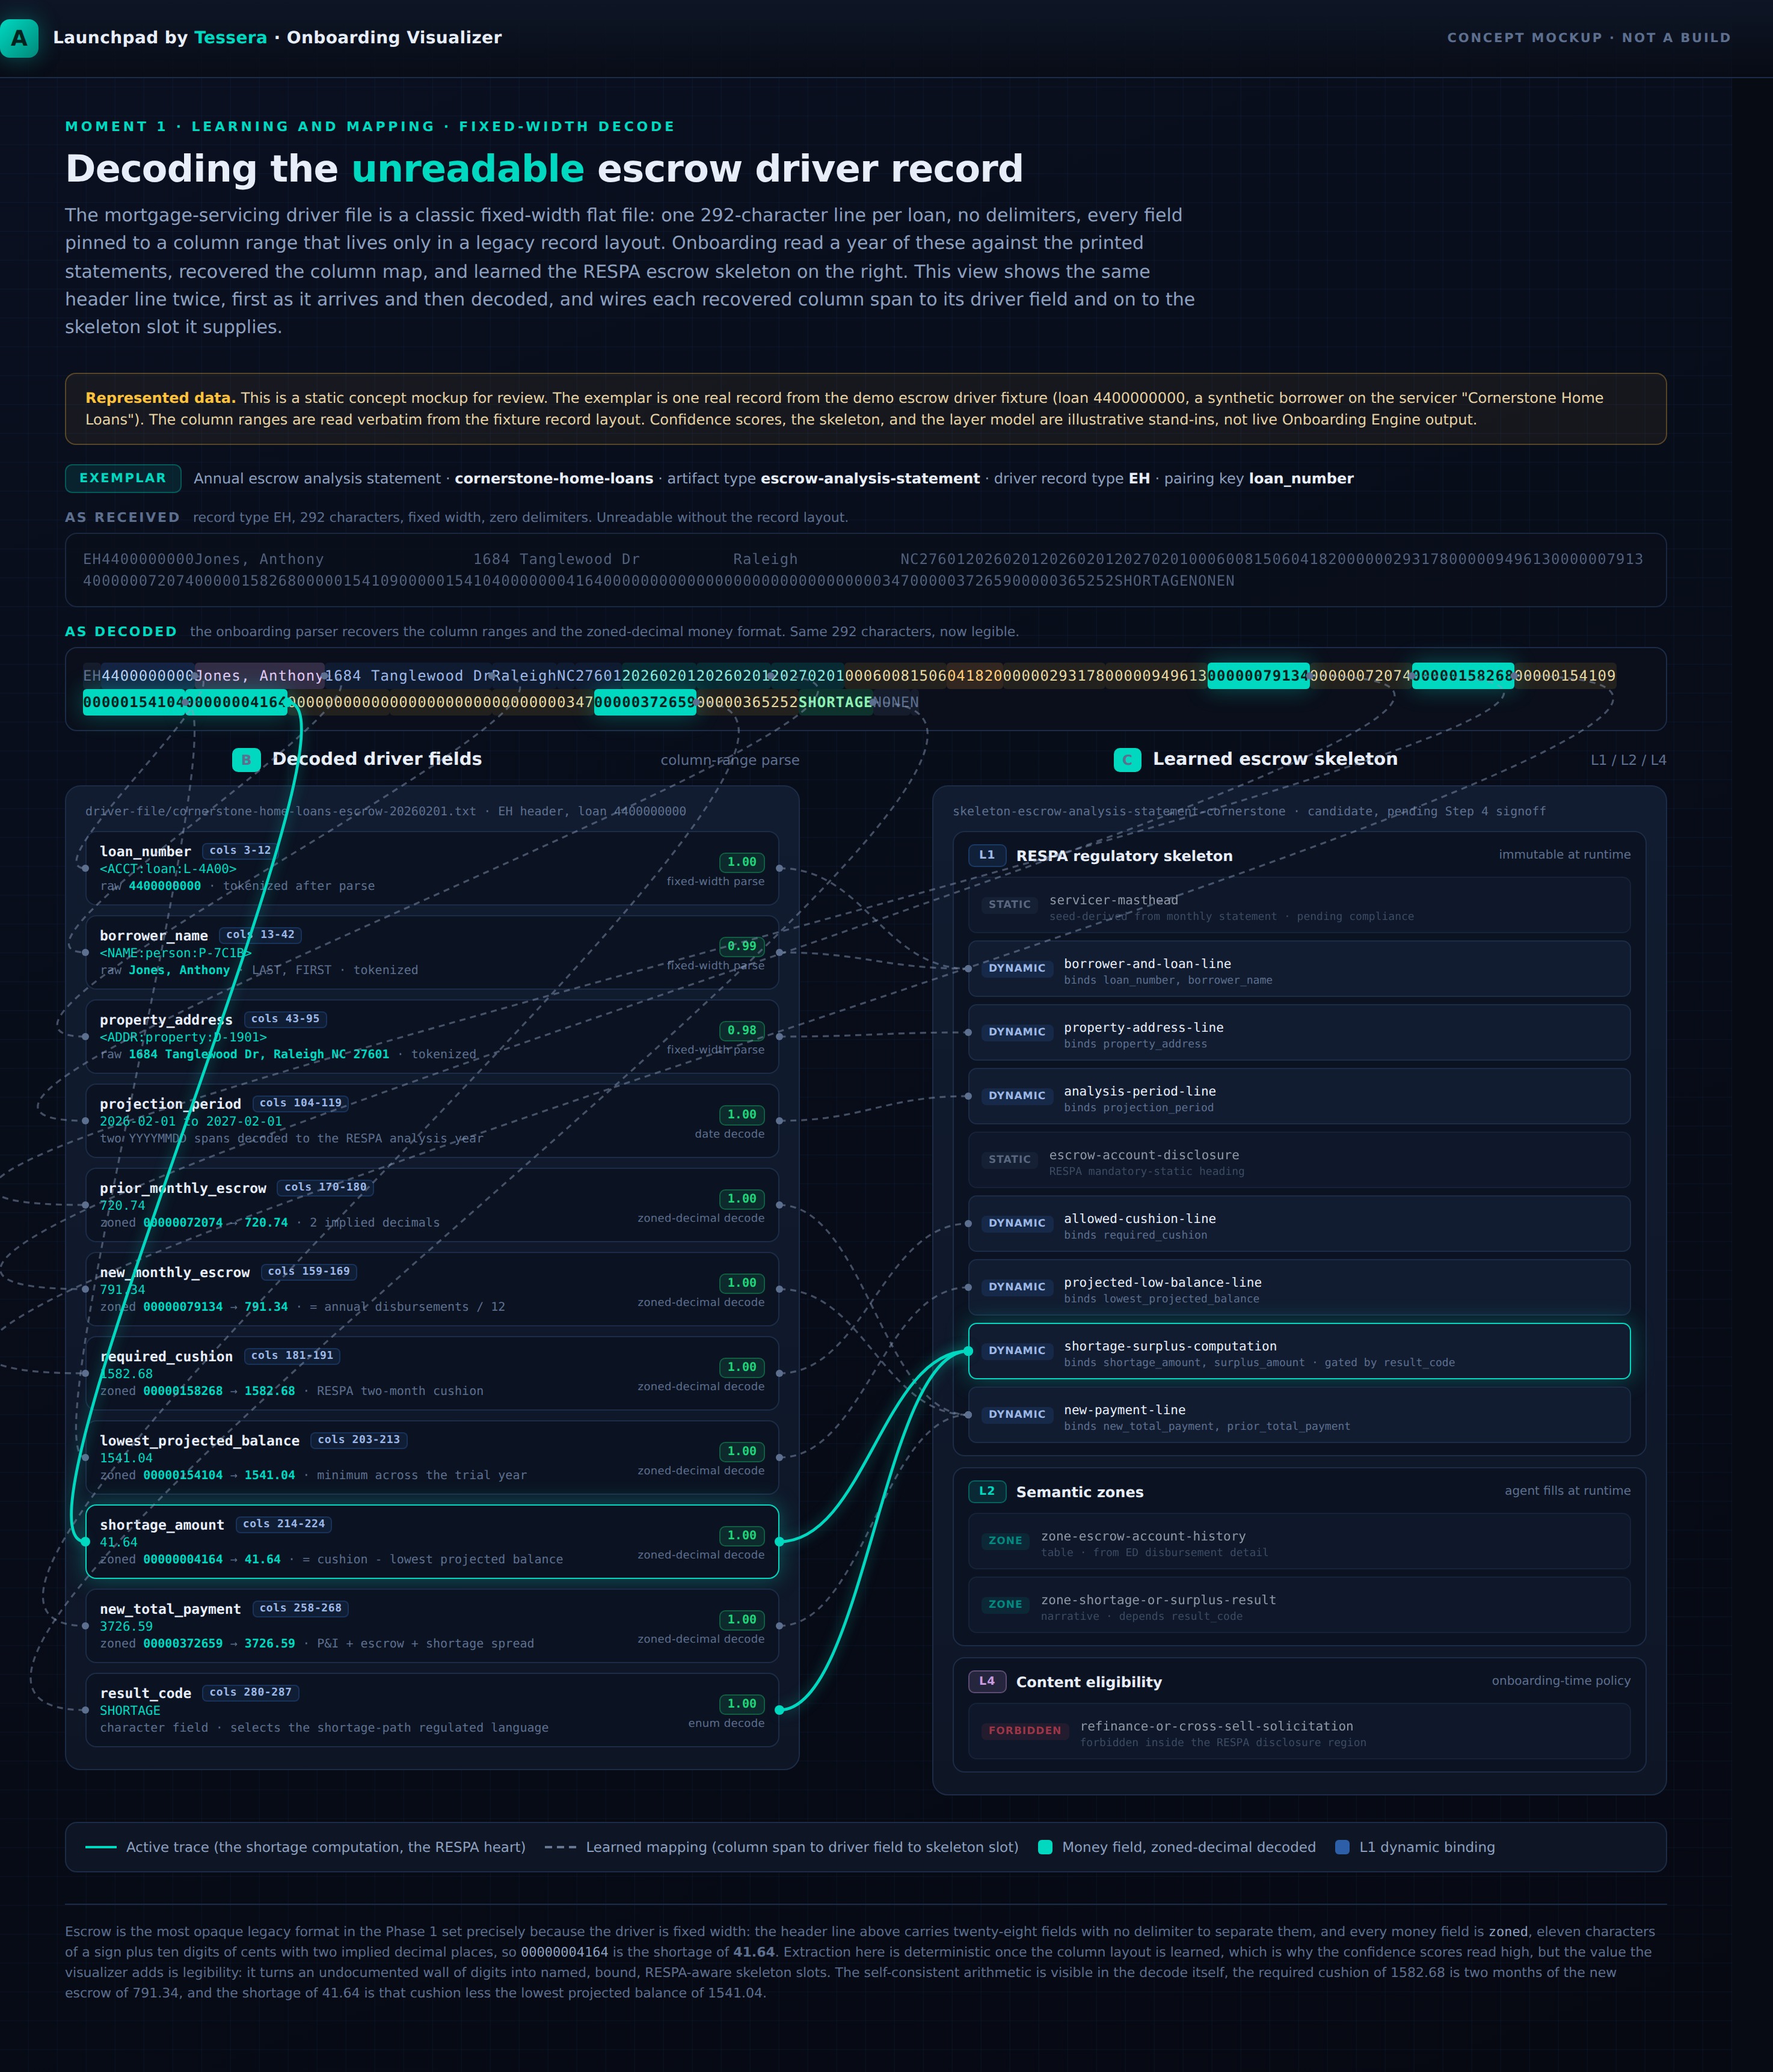Click the 'Tessera' brand name in header
Viewport: 1773px width, 2072px height.
coord(230,38)
